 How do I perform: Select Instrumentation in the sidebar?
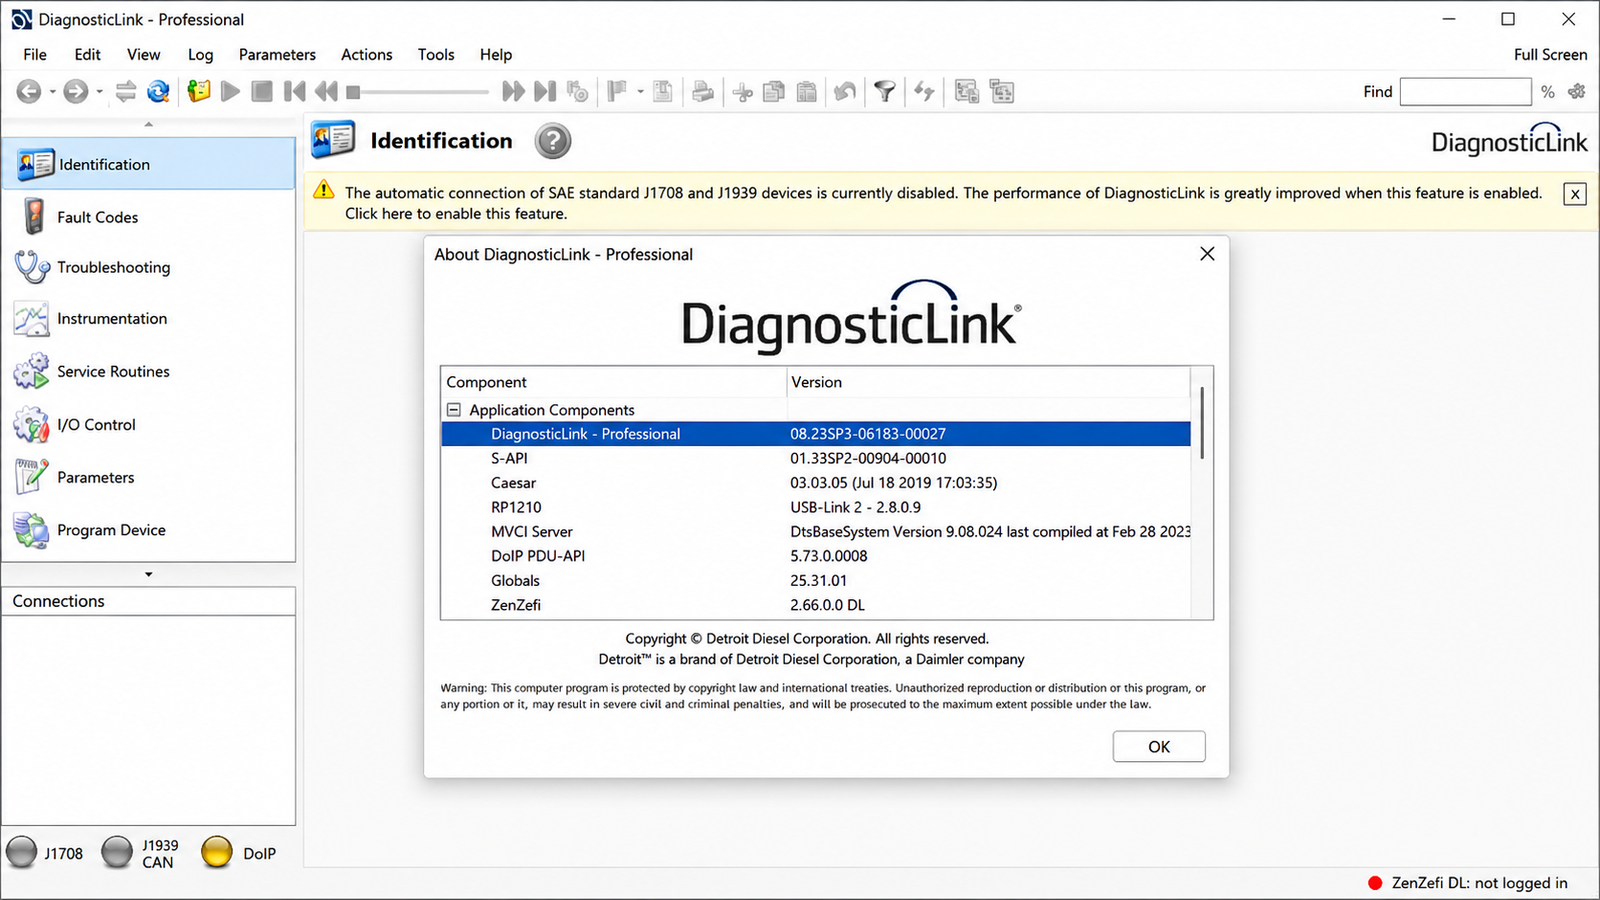(x=149, y=319)
